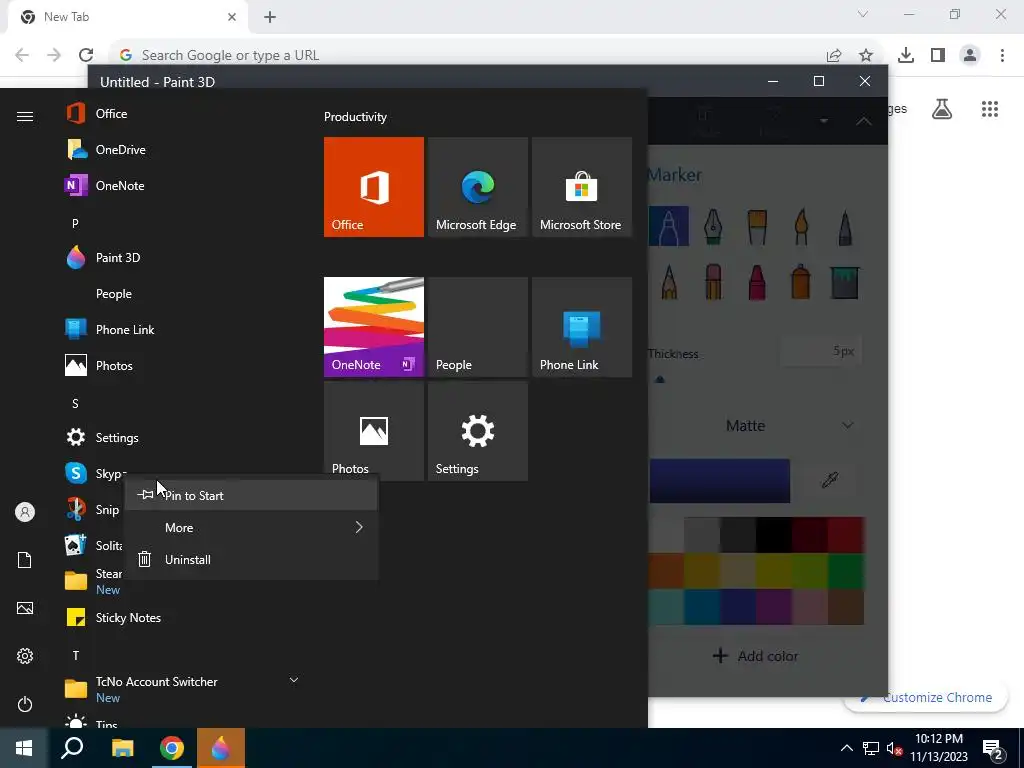Screen dimensions: 1024x768
Task: Choose Pin to Start in context menu
Action: [x=251, y=495]
